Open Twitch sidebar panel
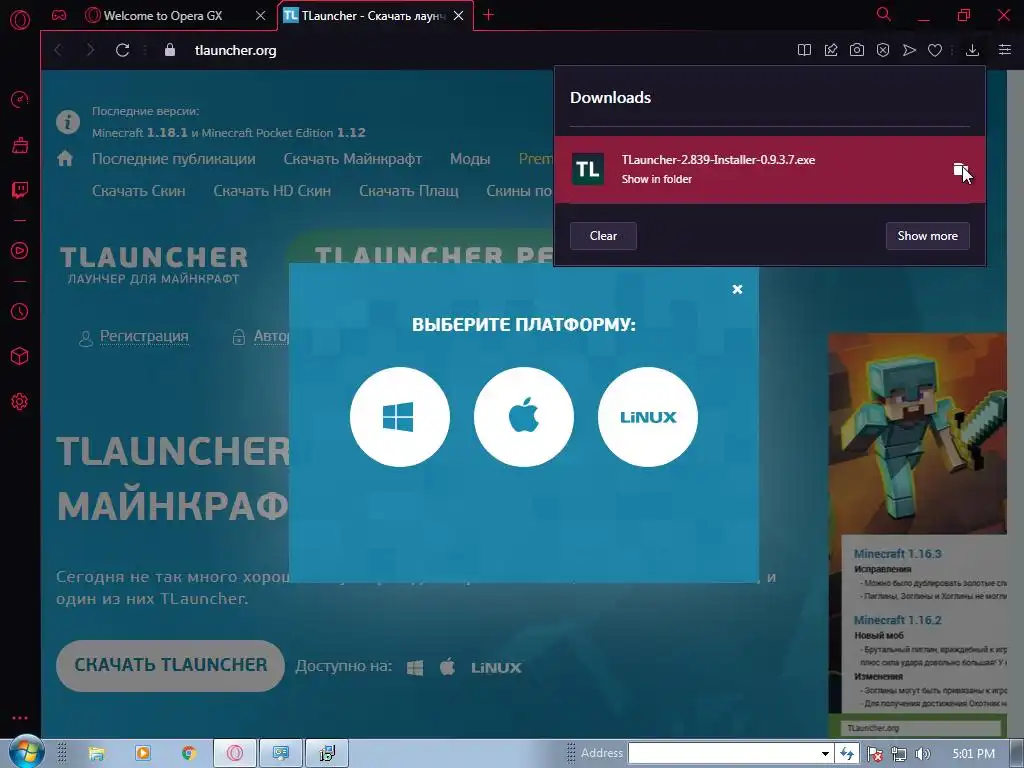 click(x=20, y=190)
